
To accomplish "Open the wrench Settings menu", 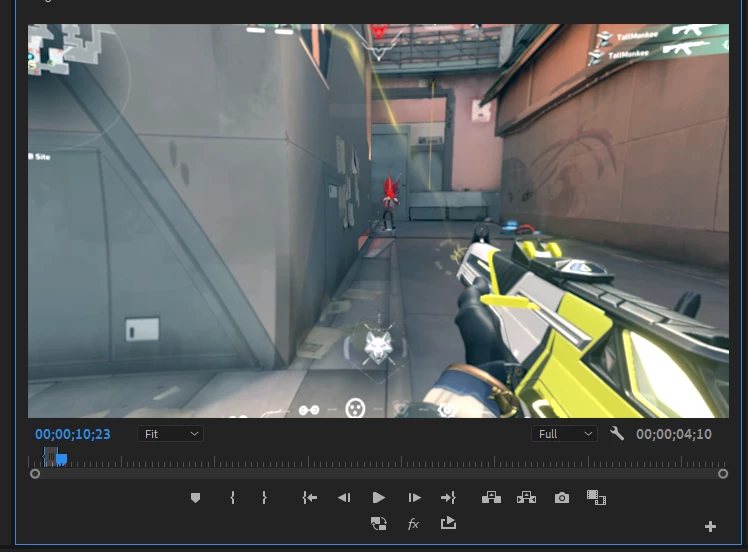I will 617,433.
